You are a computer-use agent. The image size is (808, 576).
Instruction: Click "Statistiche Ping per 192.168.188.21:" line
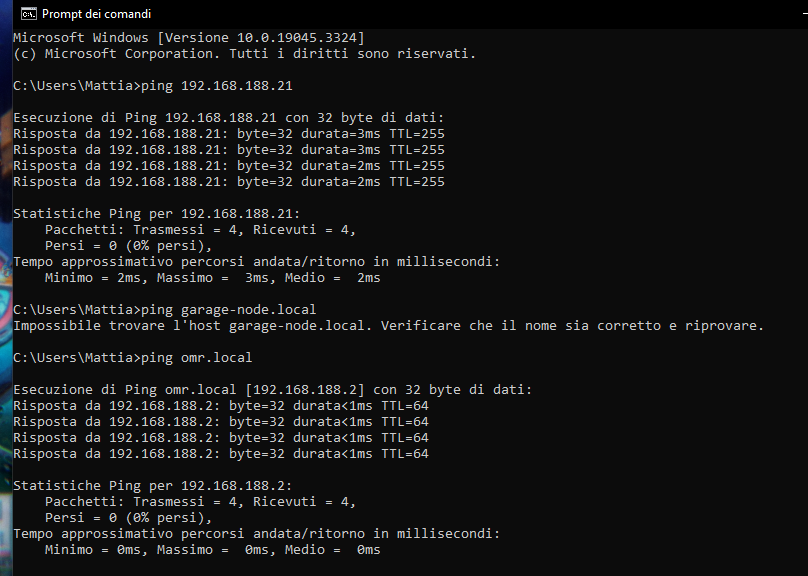157,213
